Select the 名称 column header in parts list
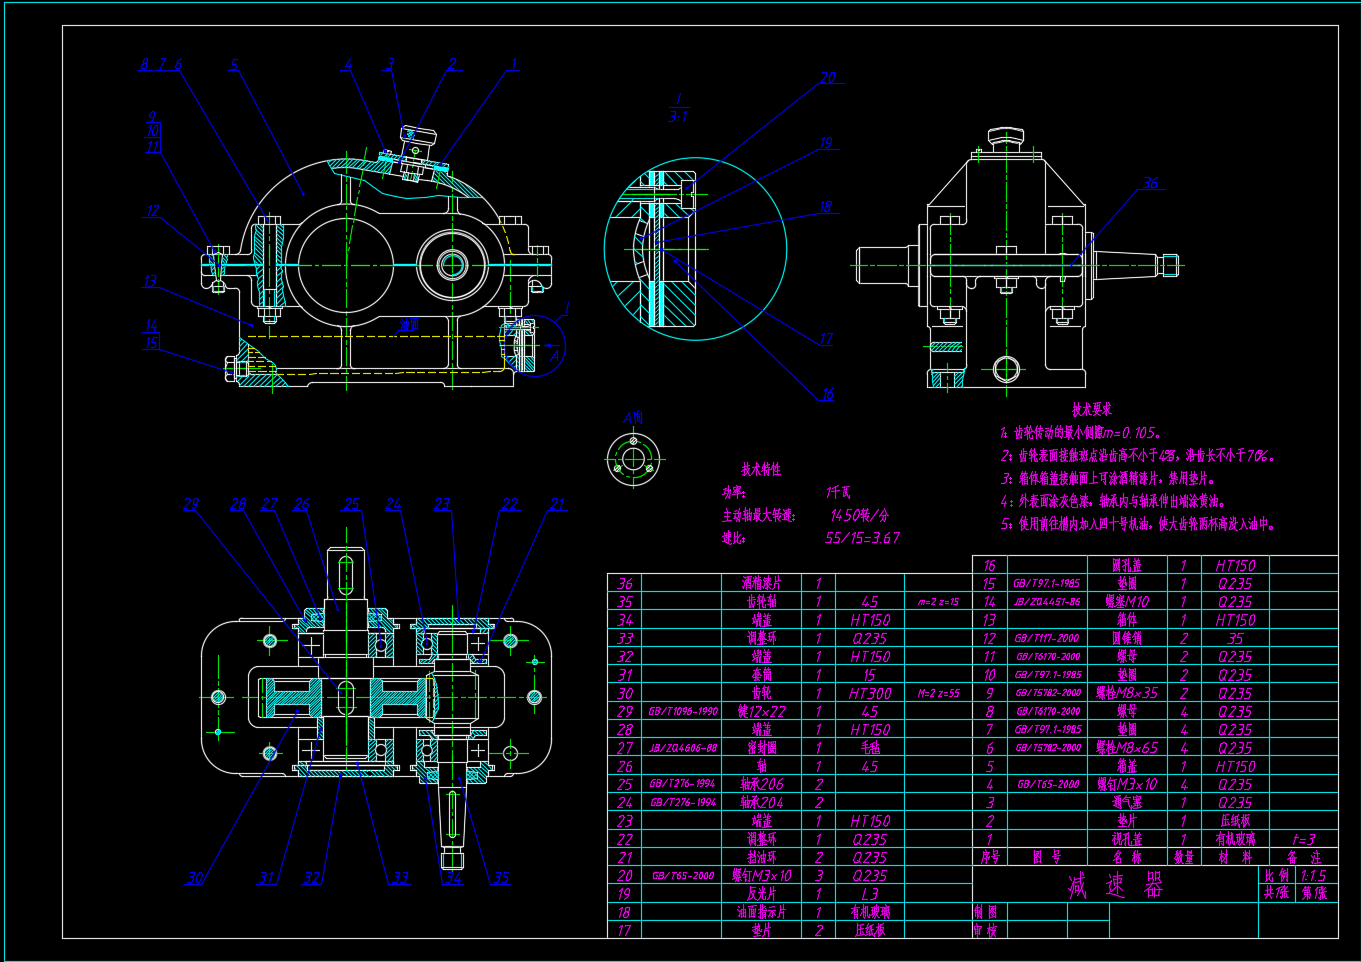1361x962 pixels. 1126,857
